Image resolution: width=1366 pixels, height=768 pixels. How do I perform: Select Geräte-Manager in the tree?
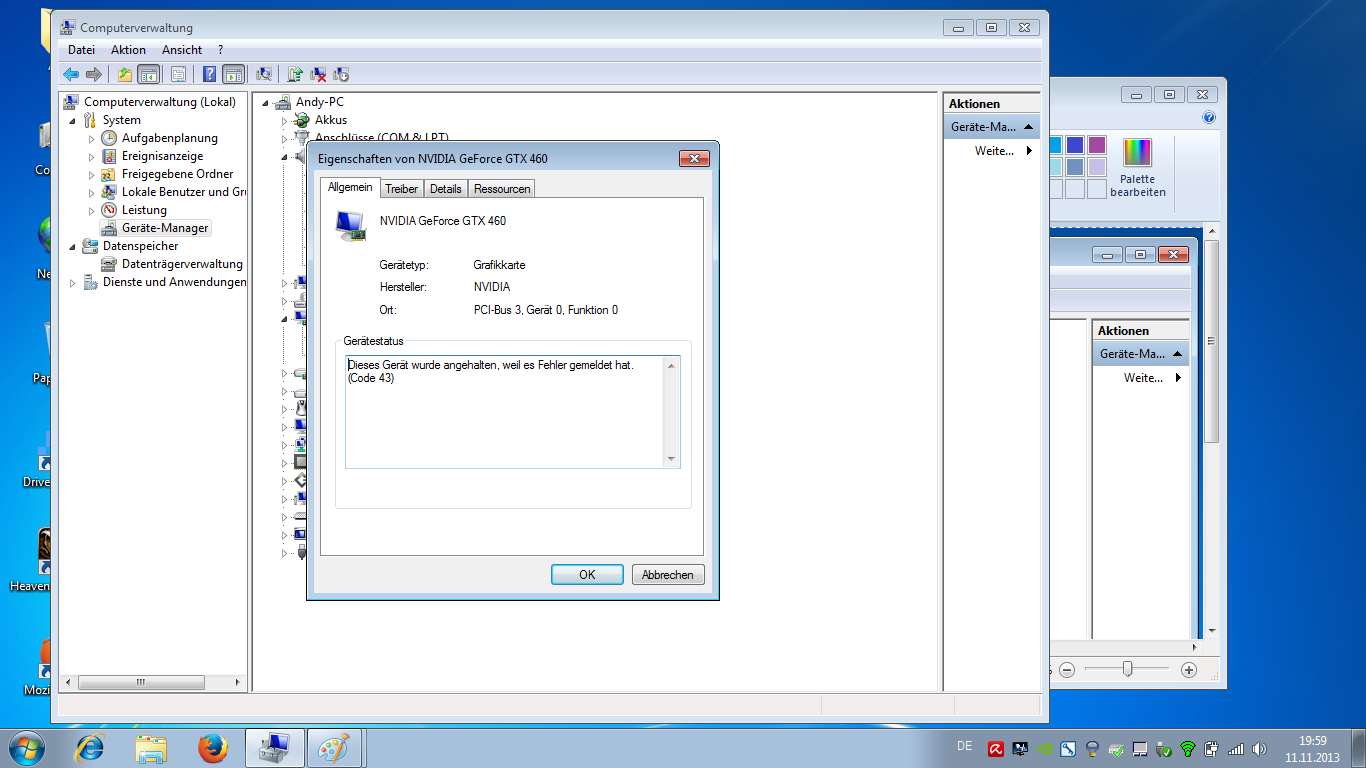(x=165, y=228)
